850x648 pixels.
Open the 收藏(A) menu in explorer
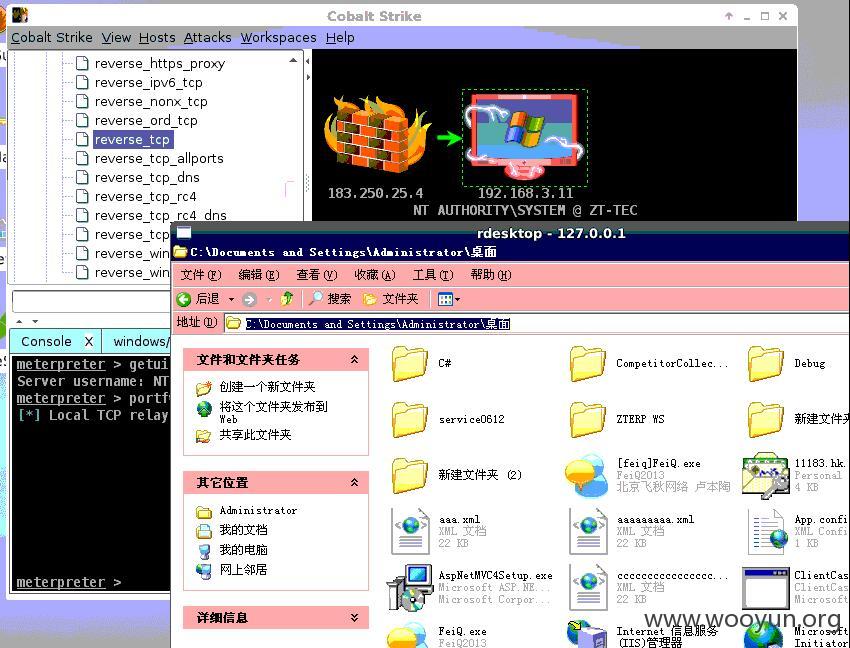coord(375,275)
